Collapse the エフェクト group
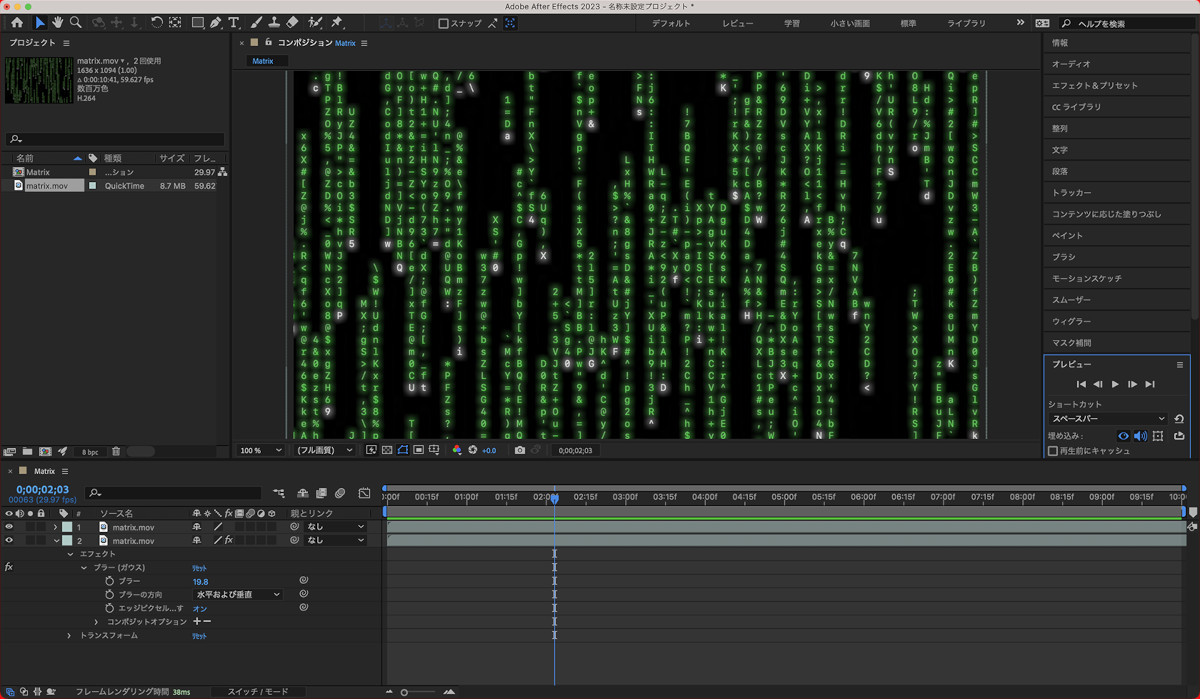This screenshot has height=699, width=1200. [70, 554]
